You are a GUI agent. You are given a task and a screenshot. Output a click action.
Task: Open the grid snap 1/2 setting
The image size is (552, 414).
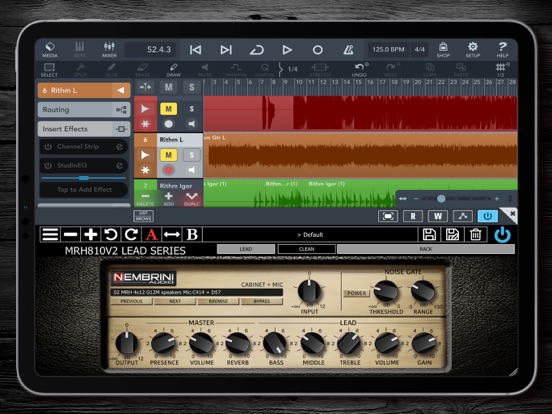point(501,70)
